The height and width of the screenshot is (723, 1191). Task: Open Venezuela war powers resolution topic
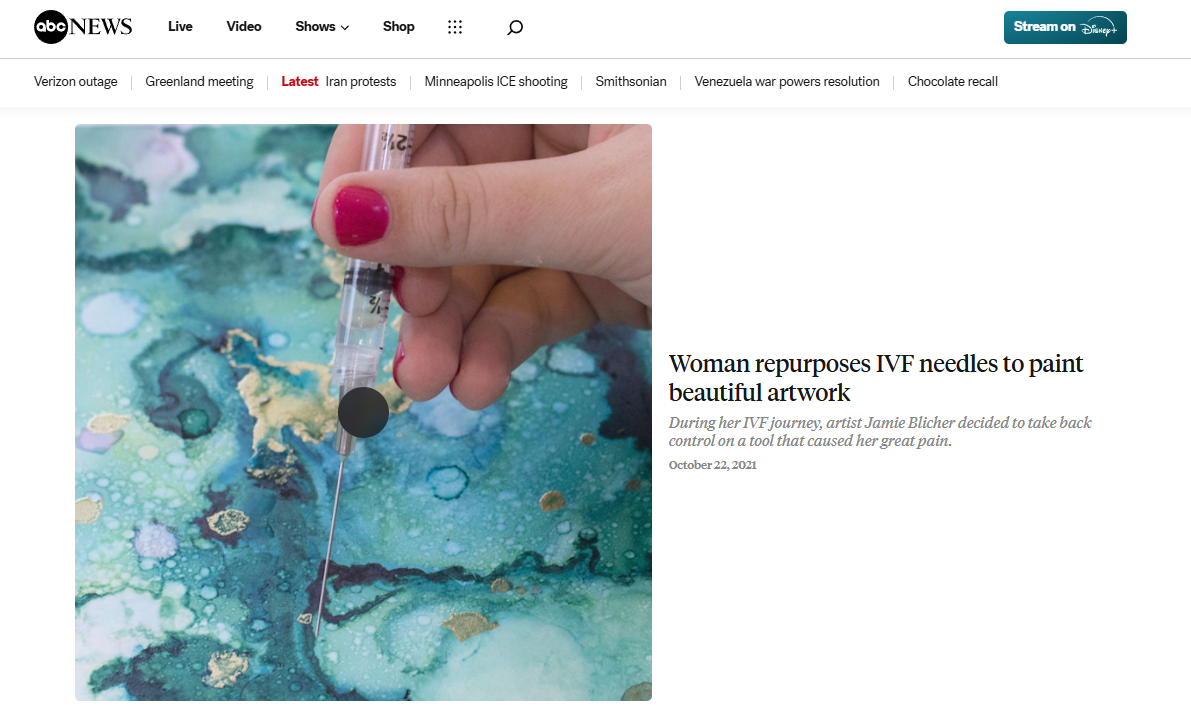click(x=787, y=81)
